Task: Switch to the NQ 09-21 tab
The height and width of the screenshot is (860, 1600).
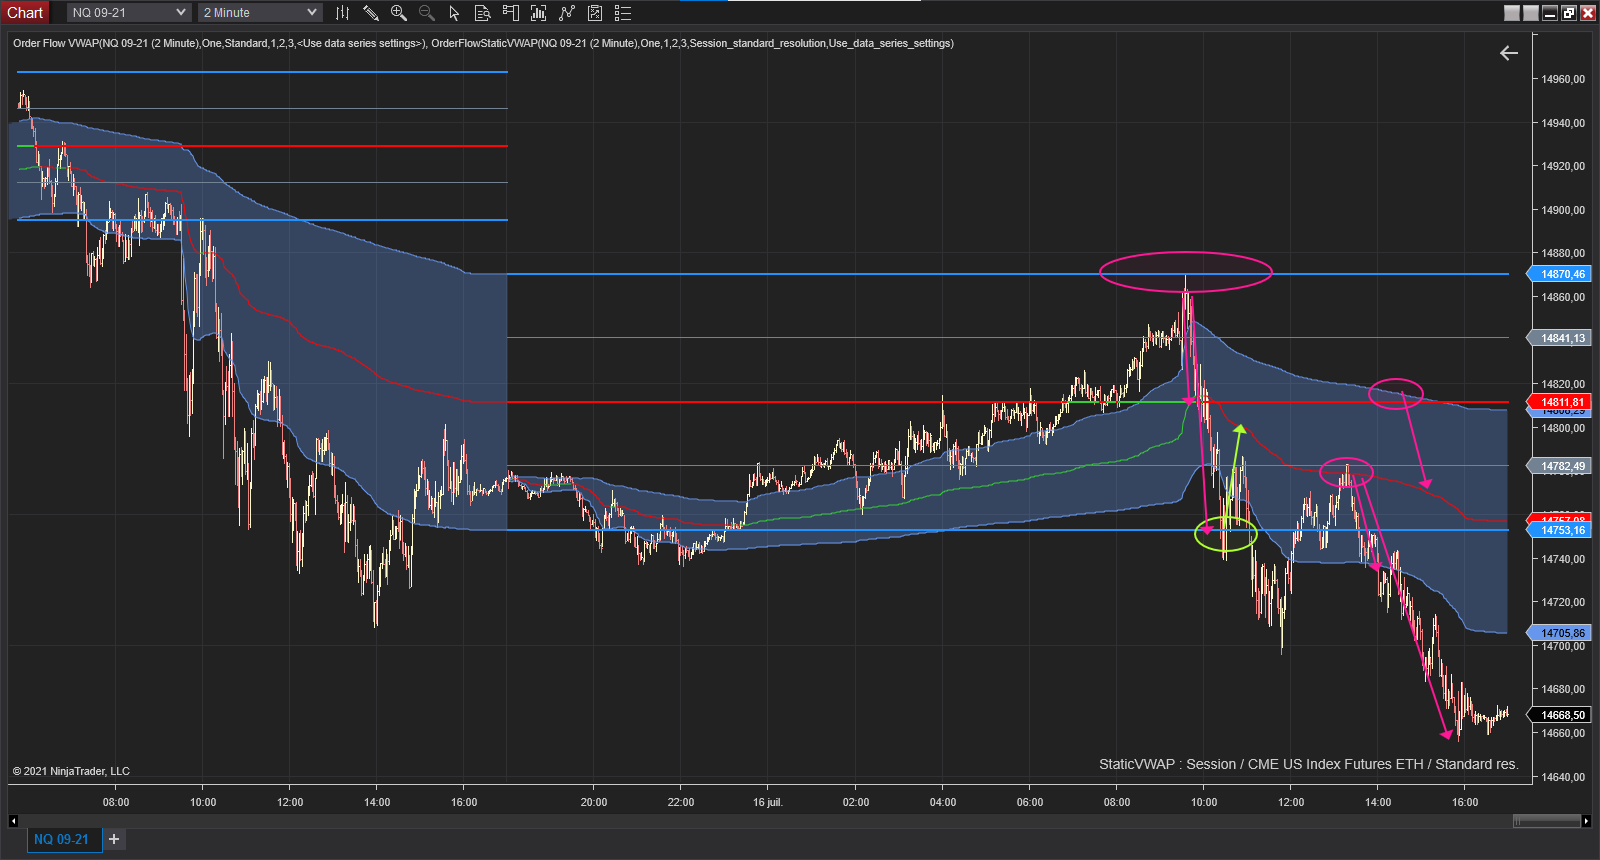Action: [x=62, y=839]
